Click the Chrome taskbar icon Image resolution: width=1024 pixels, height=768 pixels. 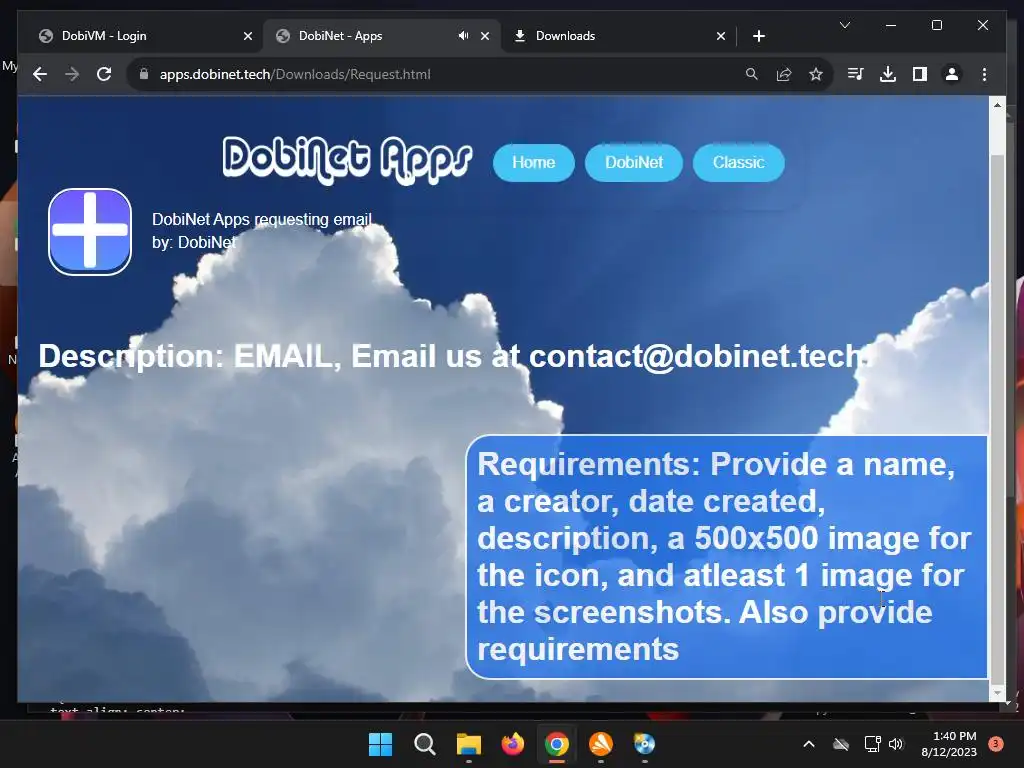point(556,744)
